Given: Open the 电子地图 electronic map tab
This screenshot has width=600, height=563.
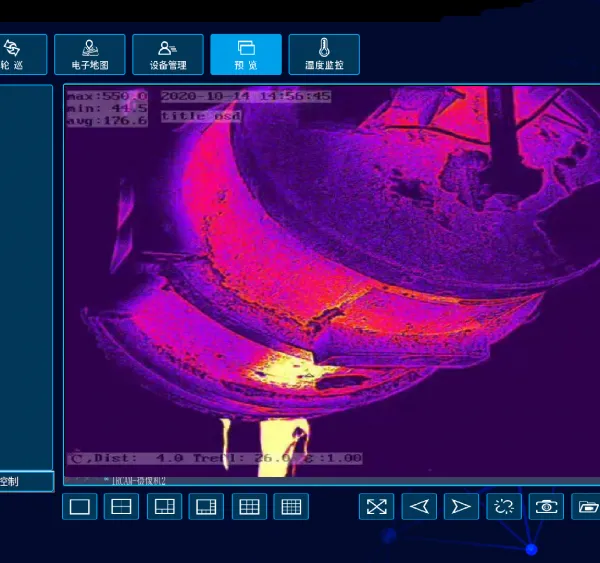Looking at the screenshot, I should [90, 54].
